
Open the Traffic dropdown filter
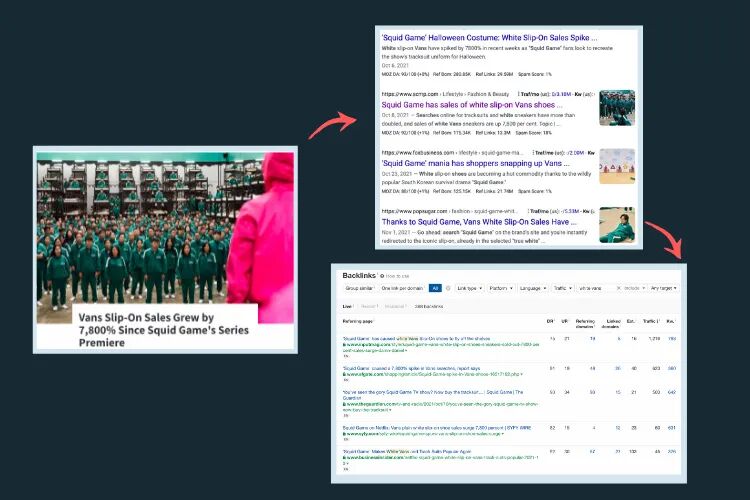(x=562, y=288)
